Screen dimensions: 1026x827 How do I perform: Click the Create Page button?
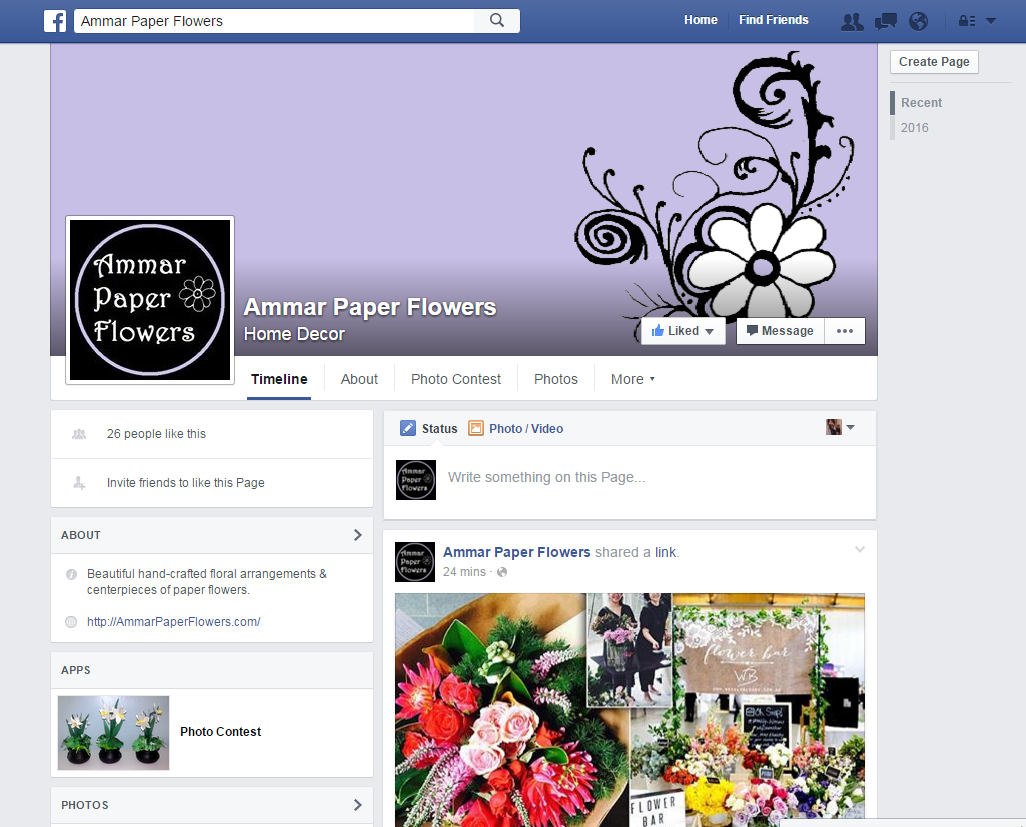(x=934, y=62)
